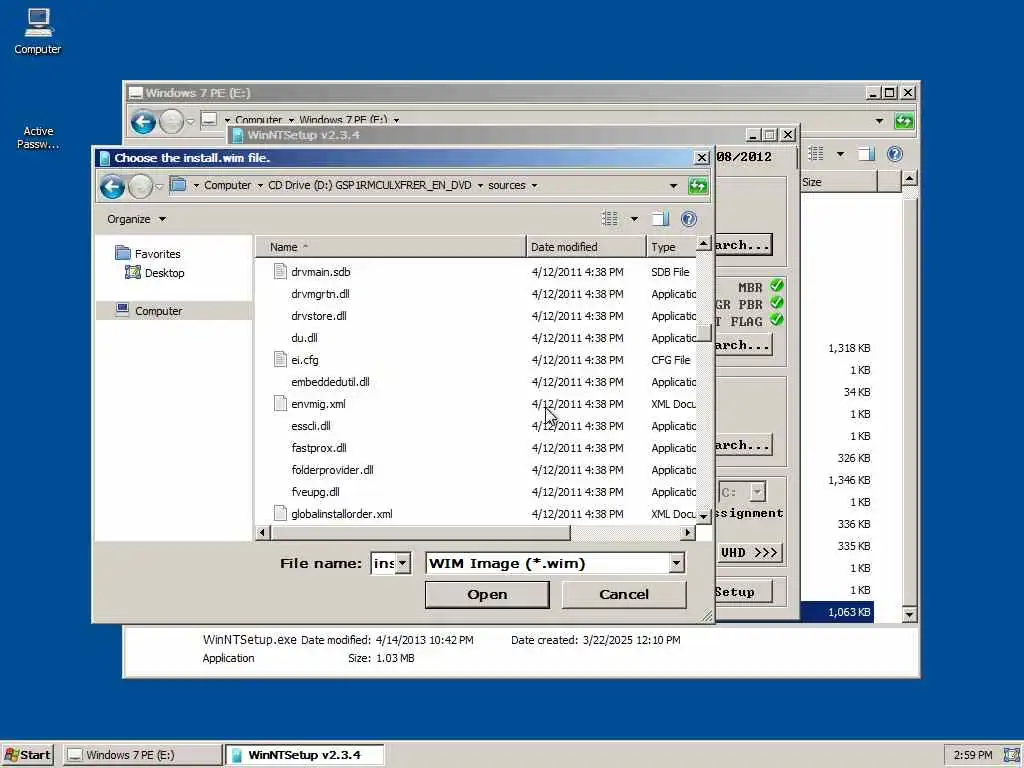The width and height of the screenshot is (1024, 768).
Task: Change view in Windows 7 PE explorer window
Action: tap(816, 153)
